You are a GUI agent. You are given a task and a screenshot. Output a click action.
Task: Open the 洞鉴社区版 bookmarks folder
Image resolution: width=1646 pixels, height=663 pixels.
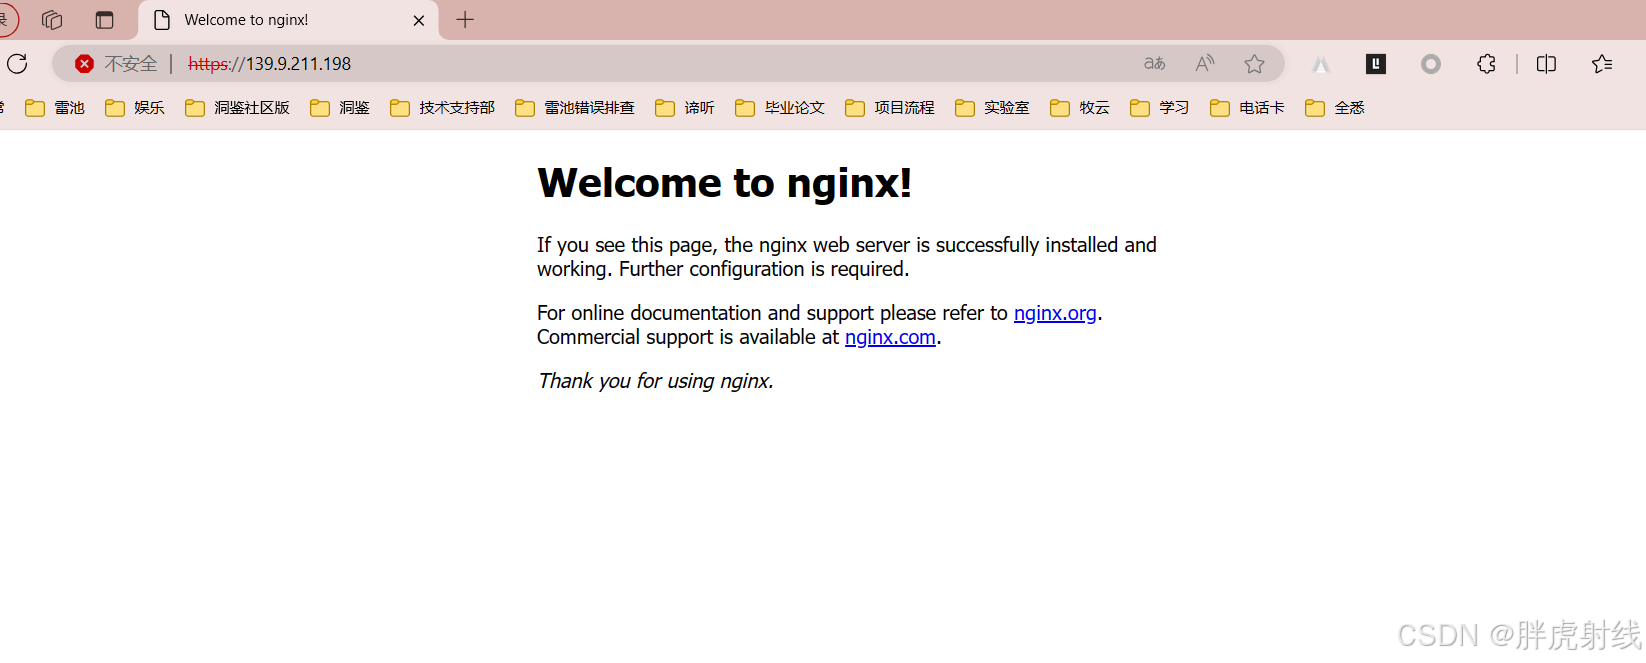point(238,108)
